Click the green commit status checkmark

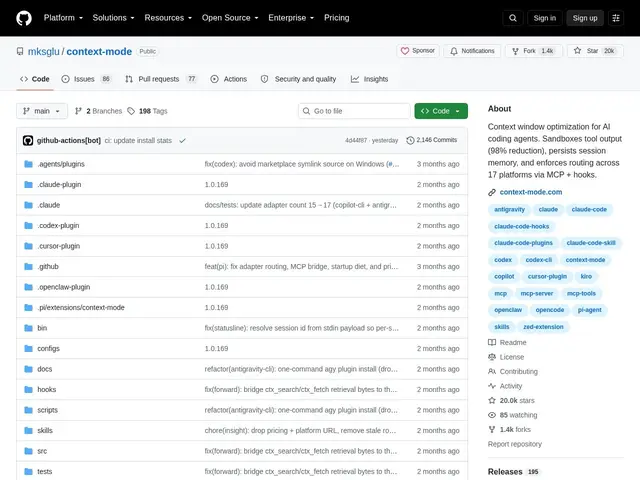pyautogui.click(x=182, y=140)
